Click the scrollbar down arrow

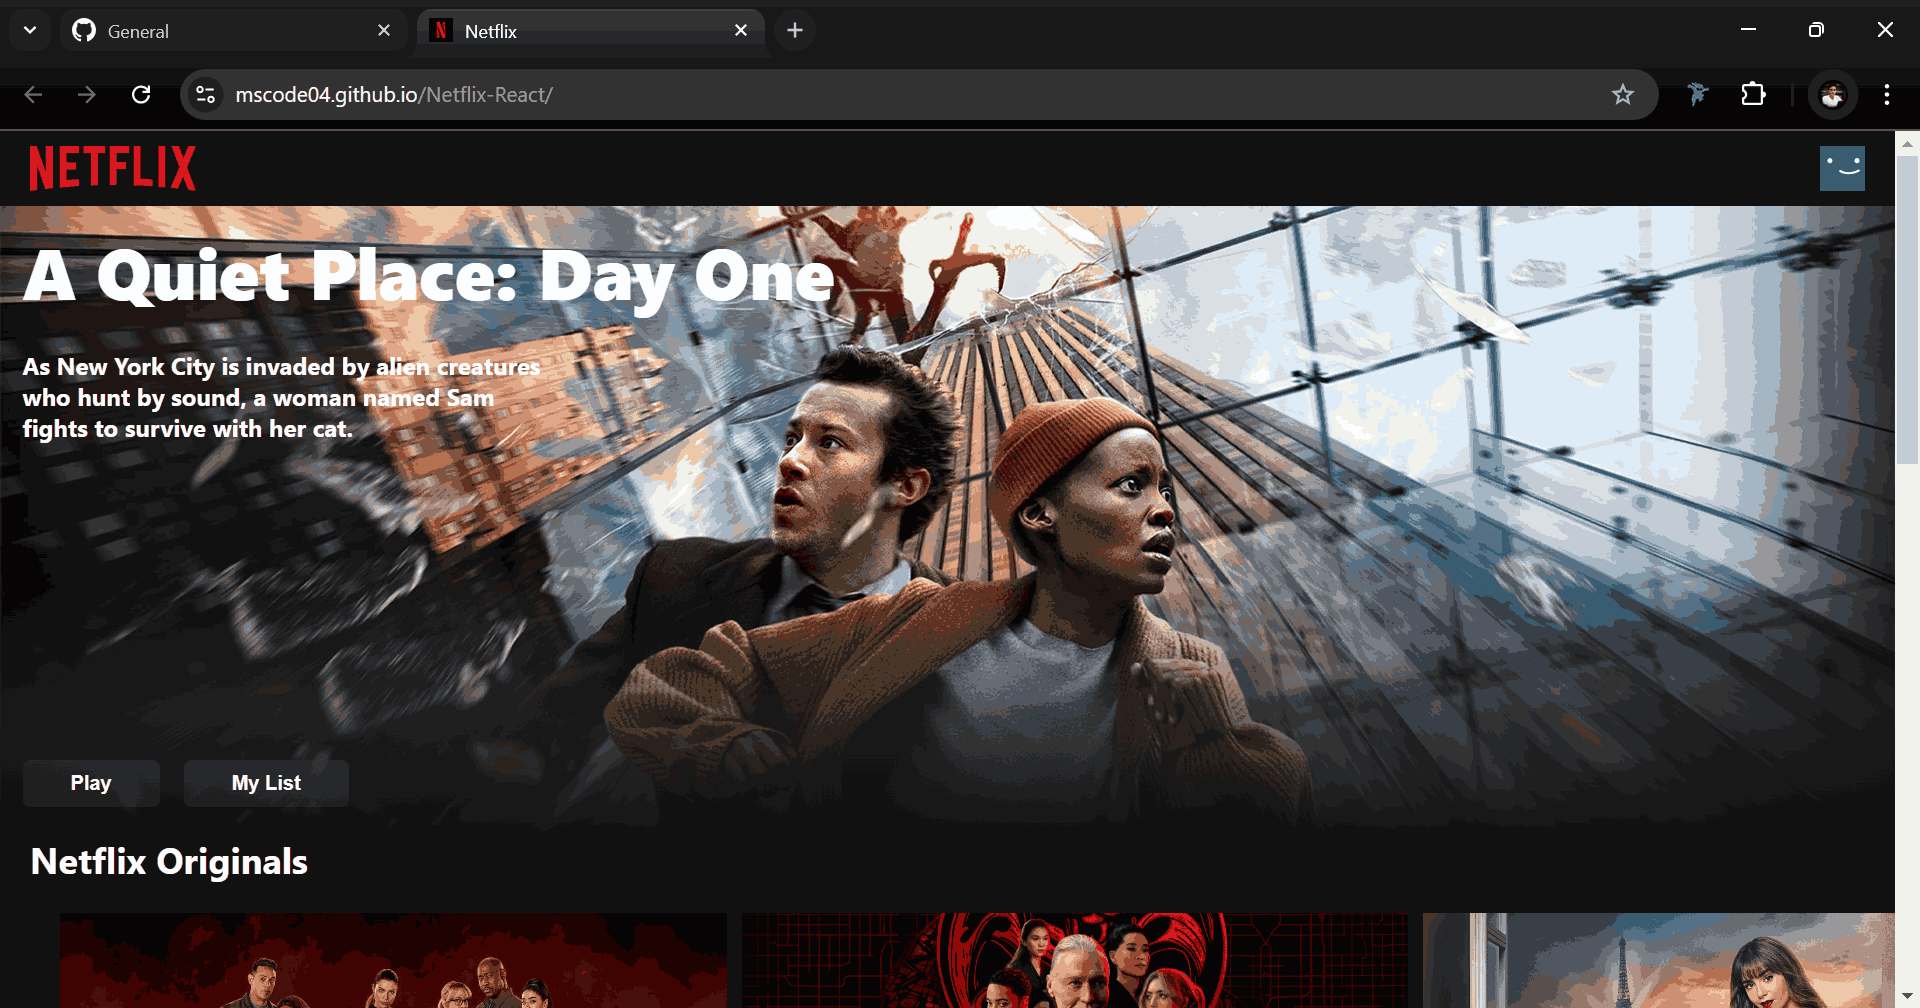coord(1907,998)
